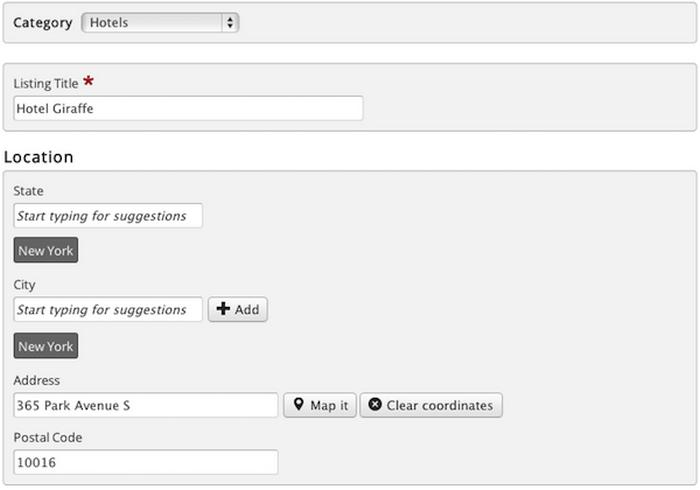The width and height of the screenshot is (700, 490).
Task: Select the New York tag under State
Action: 46,251
